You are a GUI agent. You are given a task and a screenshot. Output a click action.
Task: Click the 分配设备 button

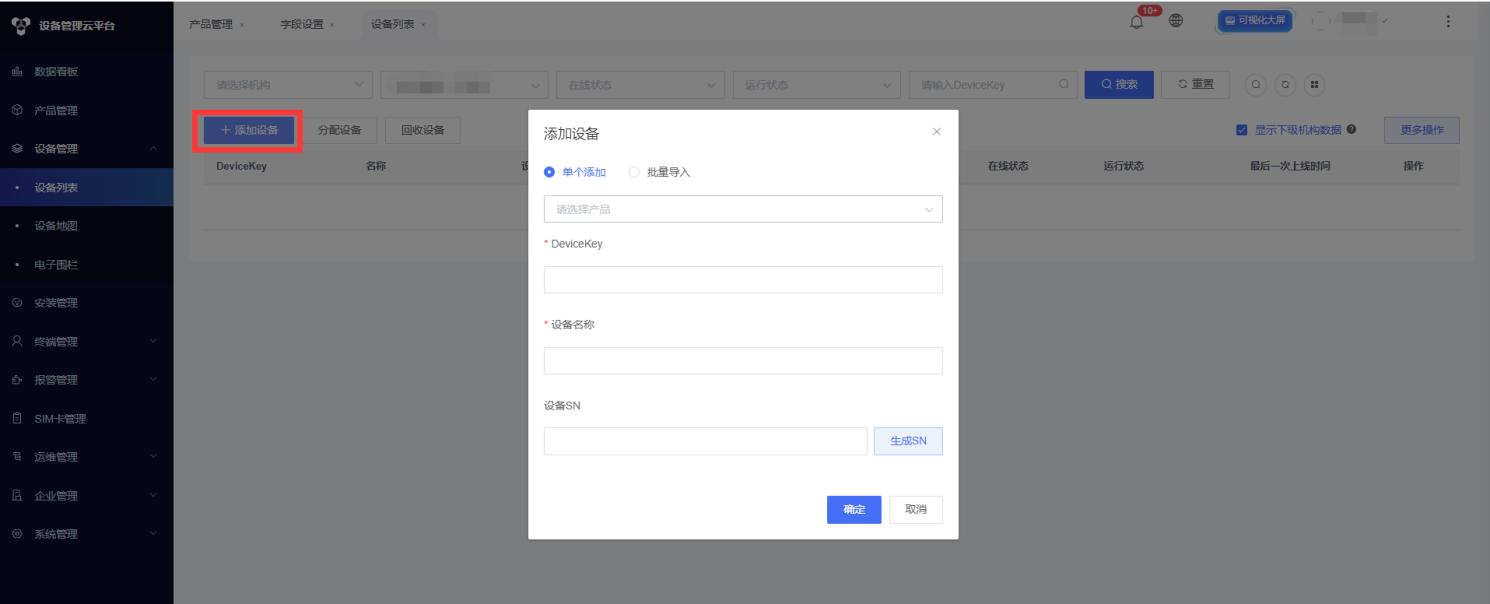pyautogui.click(x=339, y=130)
